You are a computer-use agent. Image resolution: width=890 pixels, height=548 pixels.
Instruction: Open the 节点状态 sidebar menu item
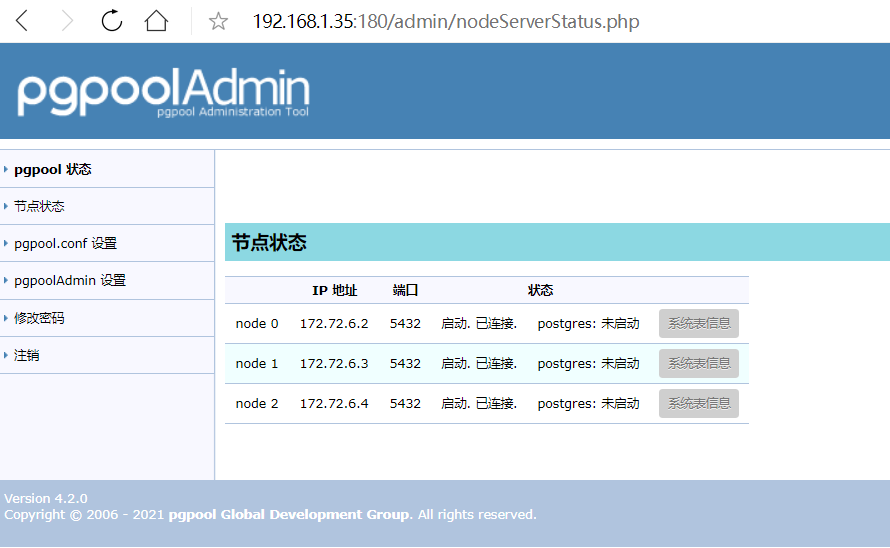pyautogui.click(x=39, y=206)
